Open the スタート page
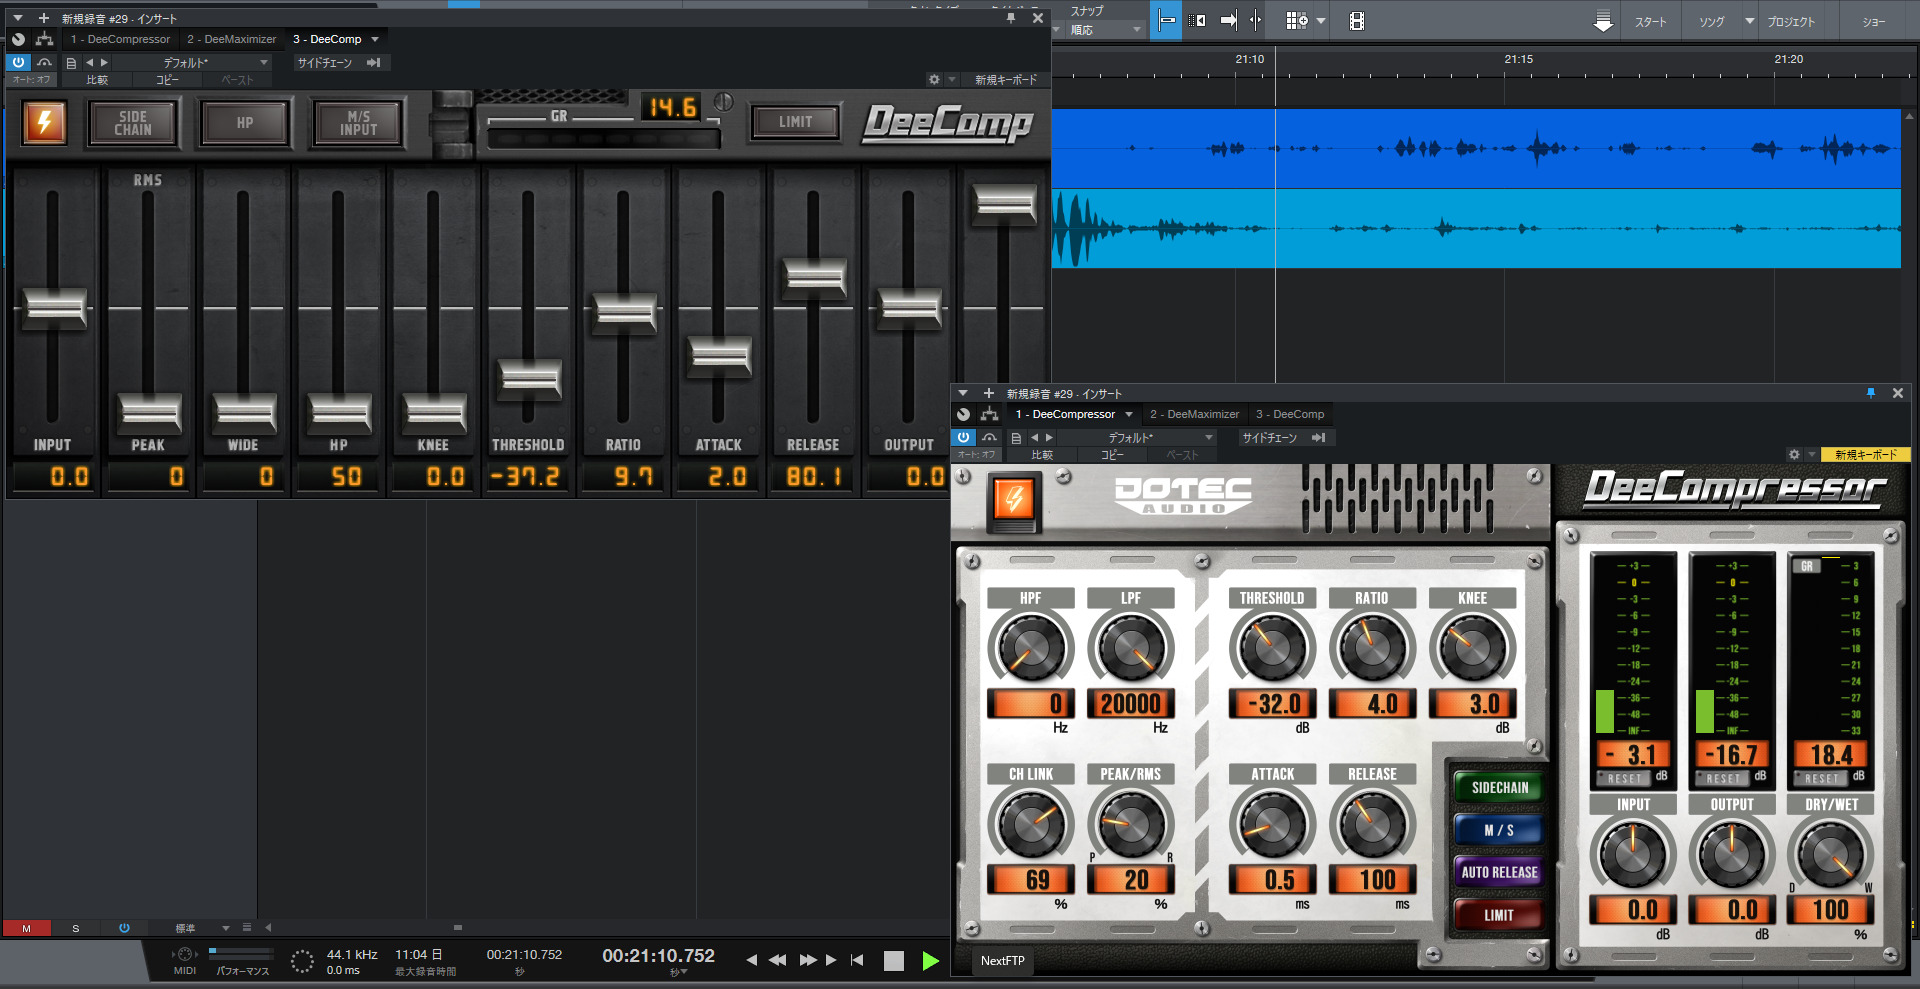1920x989 pixels. 1650,21
